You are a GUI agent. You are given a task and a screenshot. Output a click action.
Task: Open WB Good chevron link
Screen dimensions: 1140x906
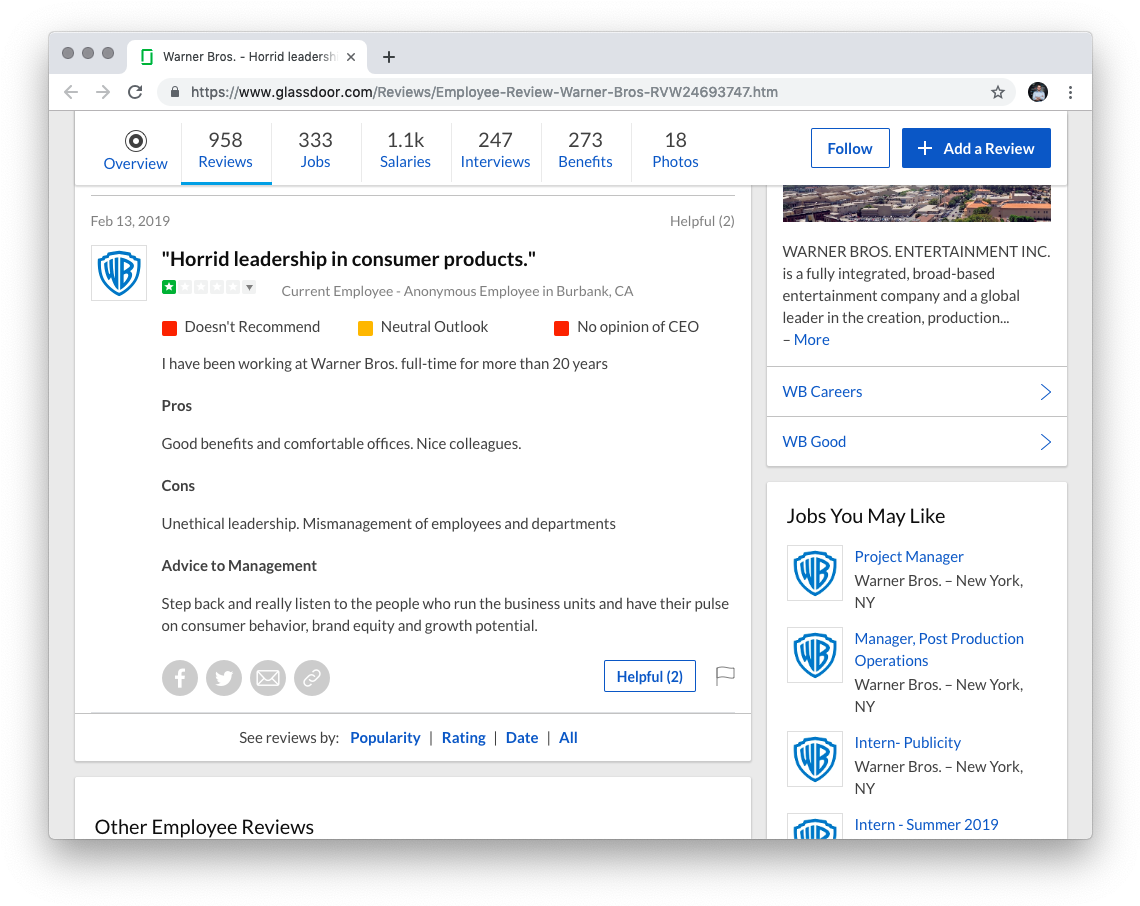[1045, 442]
